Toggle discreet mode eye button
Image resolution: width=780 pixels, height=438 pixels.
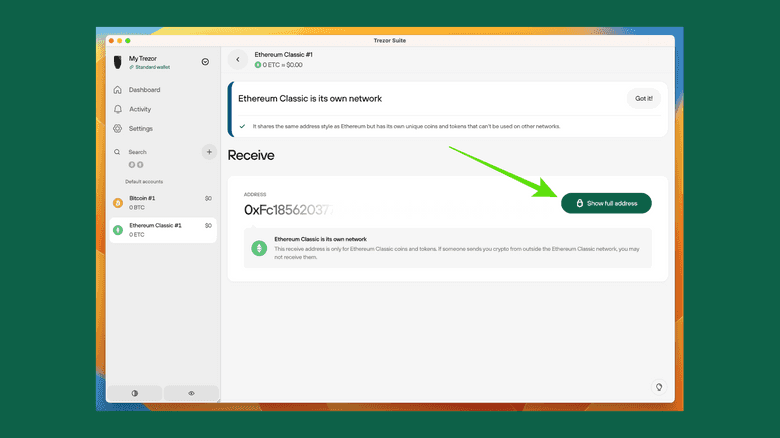click(x=191, y=394)
